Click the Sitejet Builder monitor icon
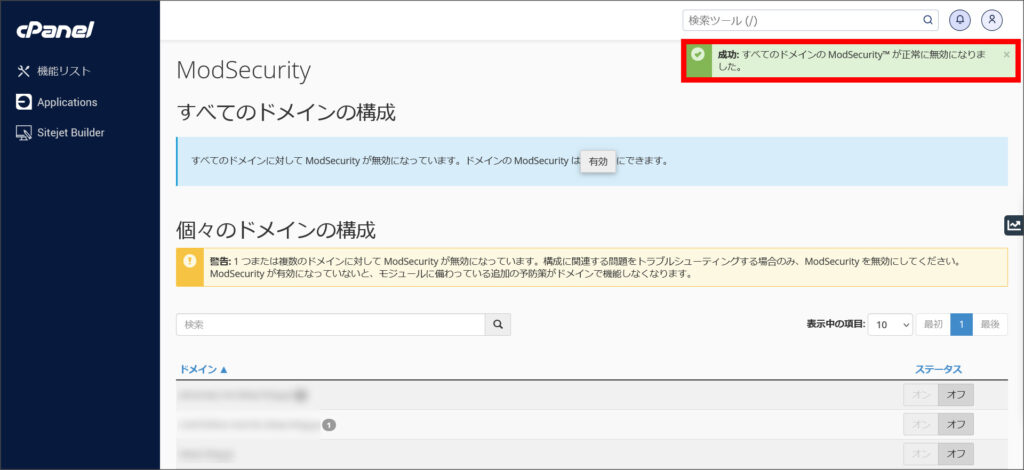Image resolution: width=1024 pixels, height=470 pixels. [x=24, y=133]
